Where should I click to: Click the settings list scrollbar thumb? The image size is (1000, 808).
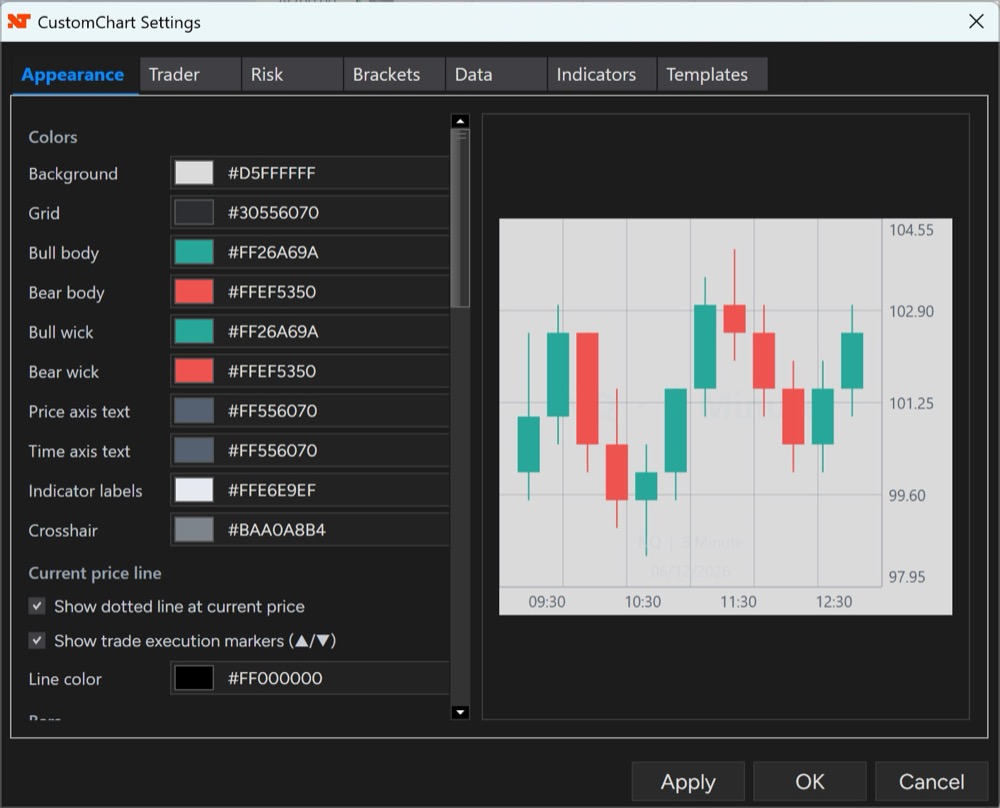coord(460,218)
